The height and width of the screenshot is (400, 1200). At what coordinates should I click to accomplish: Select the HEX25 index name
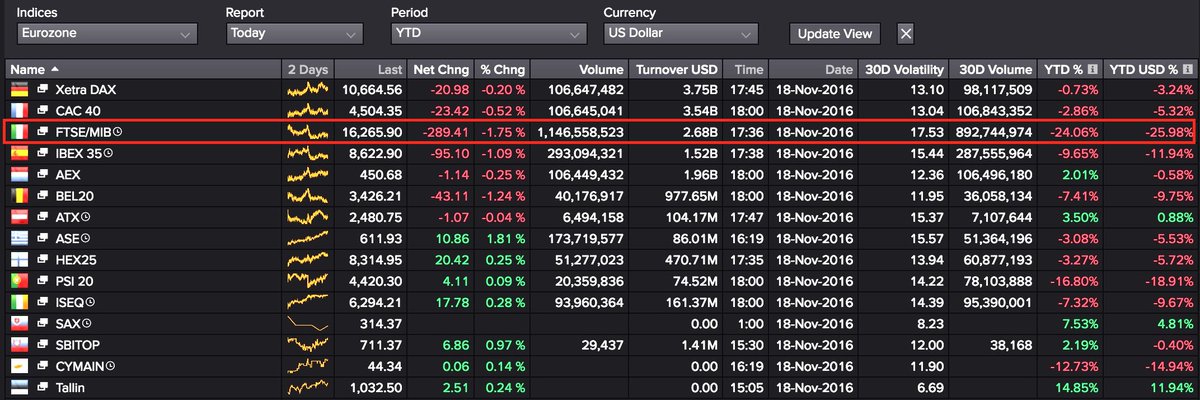[76, 258]
